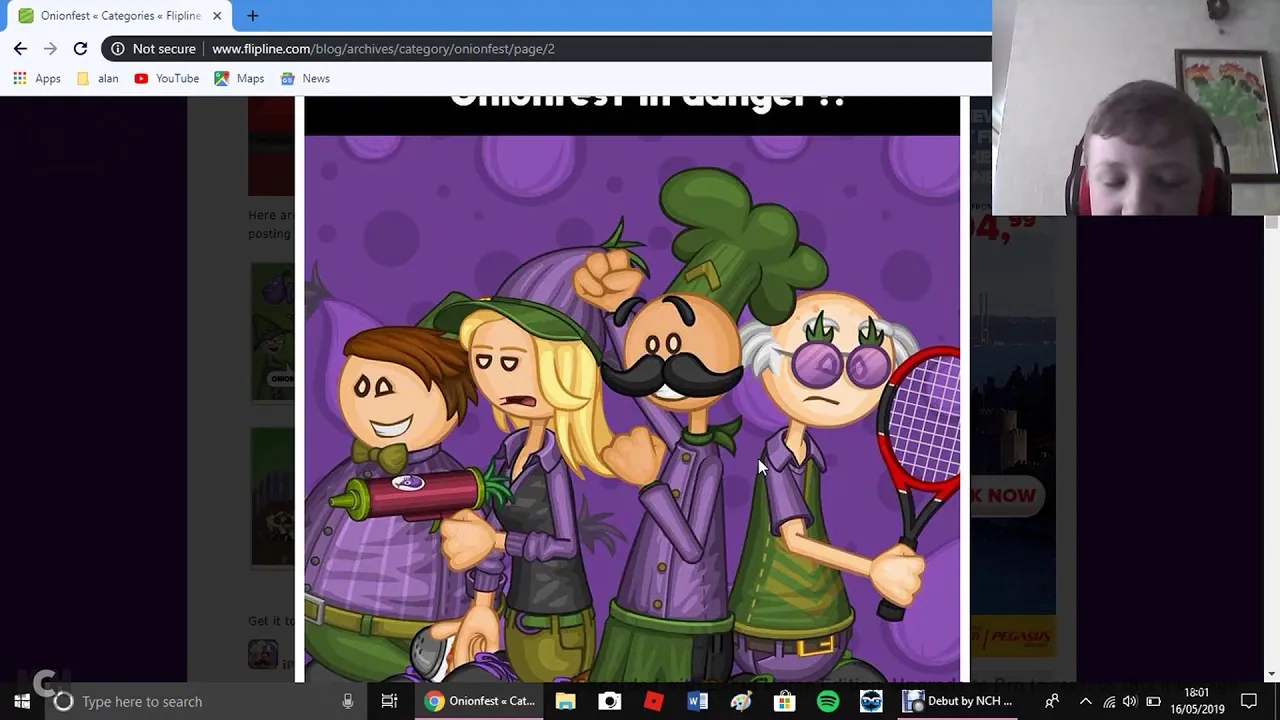Click the taskbar microphone icon
Image resolution: width=1280 pixels, height=720 pixels.
pos(347,701)
